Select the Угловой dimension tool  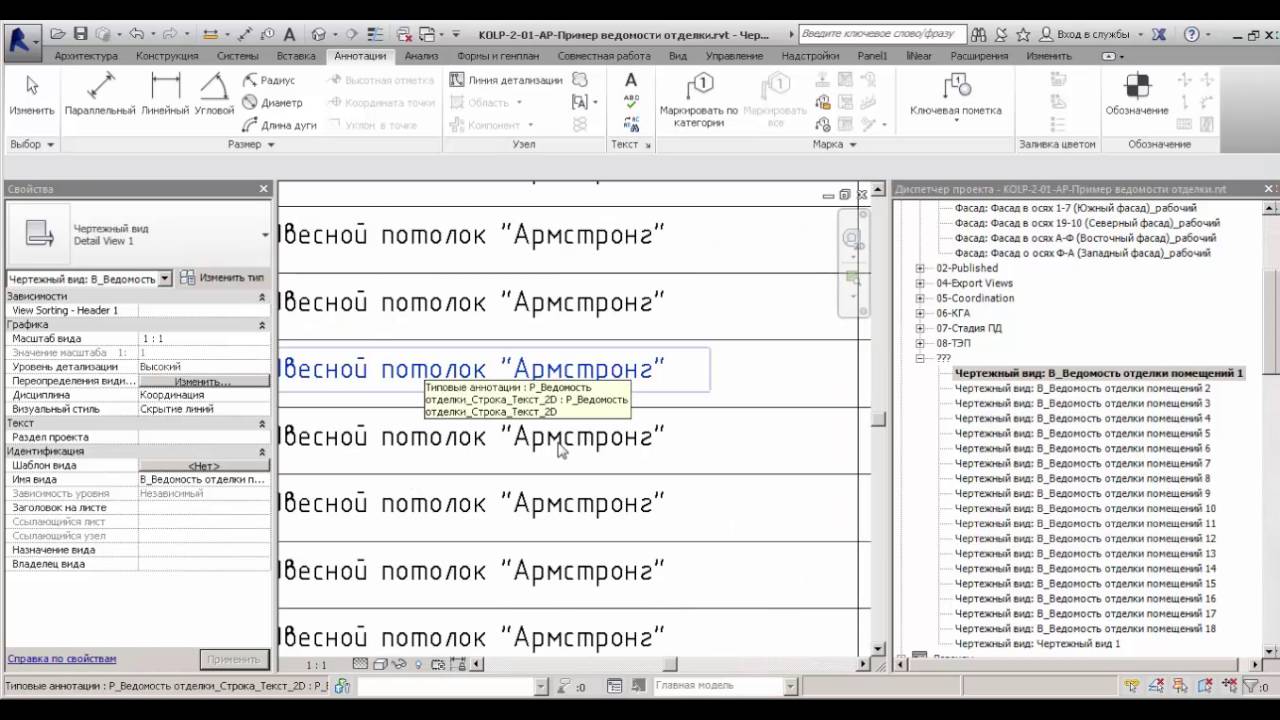(x=214, y=94)
